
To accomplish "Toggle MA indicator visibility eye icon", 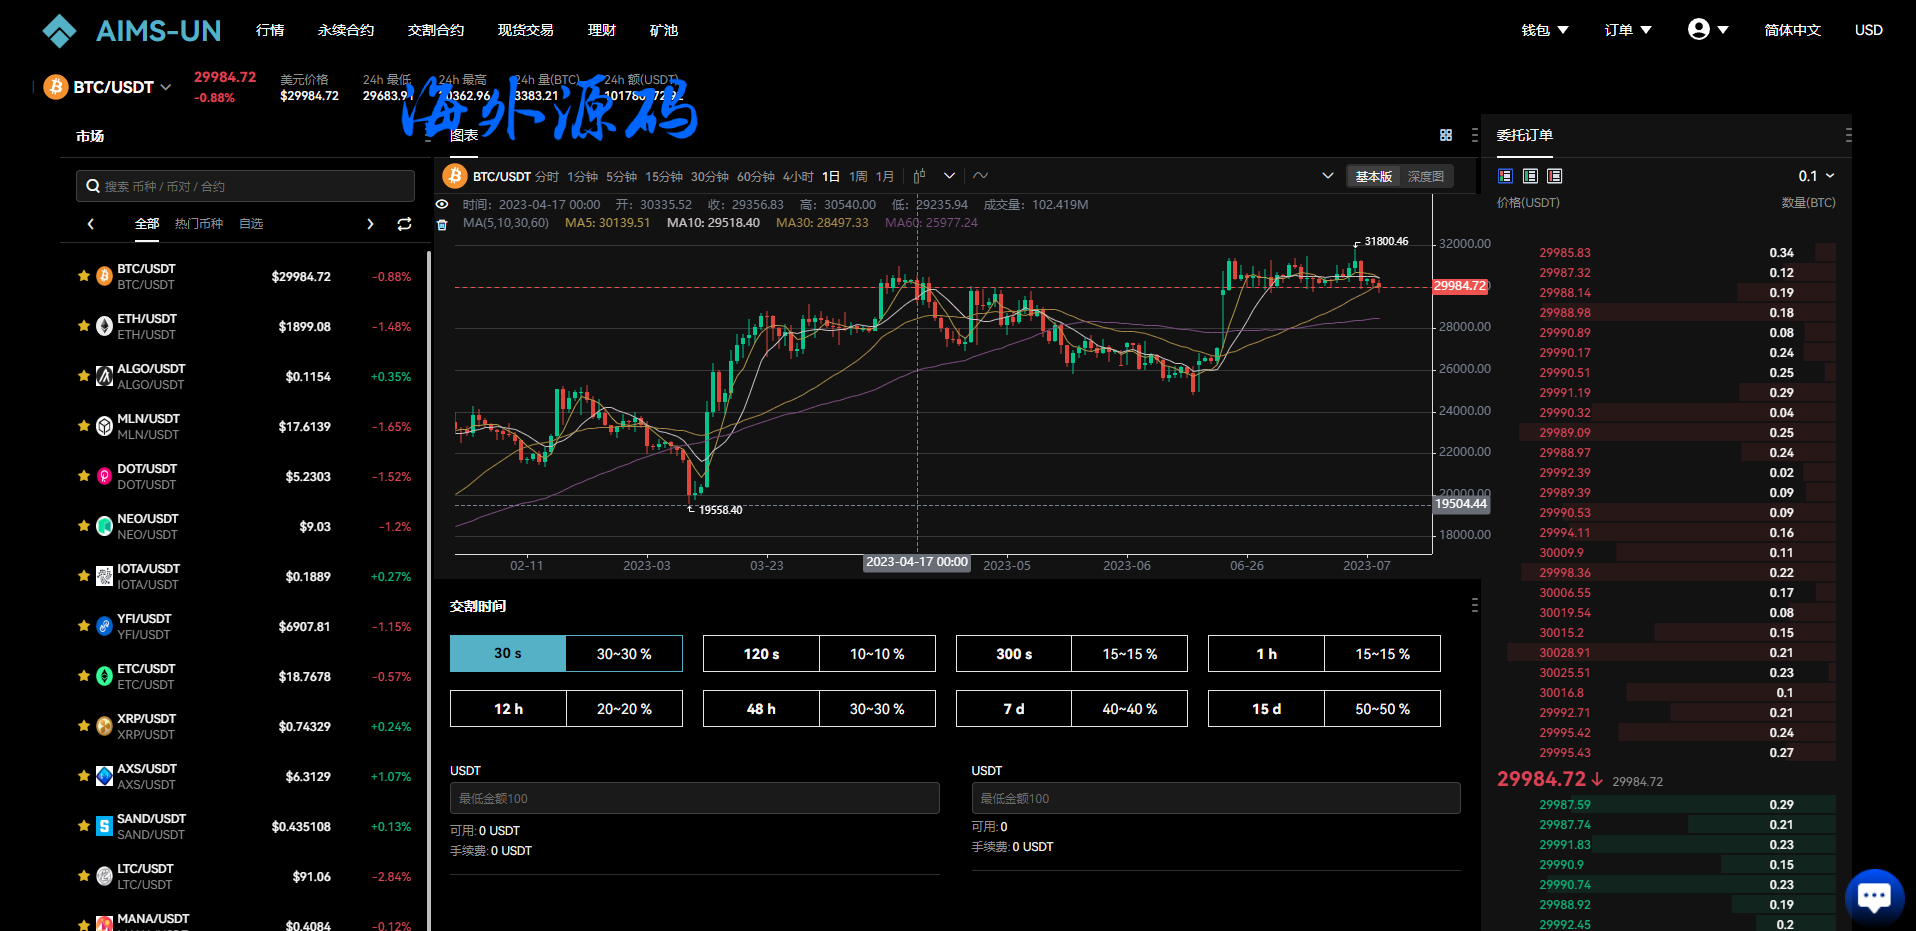I will click(x=442, y=204).
